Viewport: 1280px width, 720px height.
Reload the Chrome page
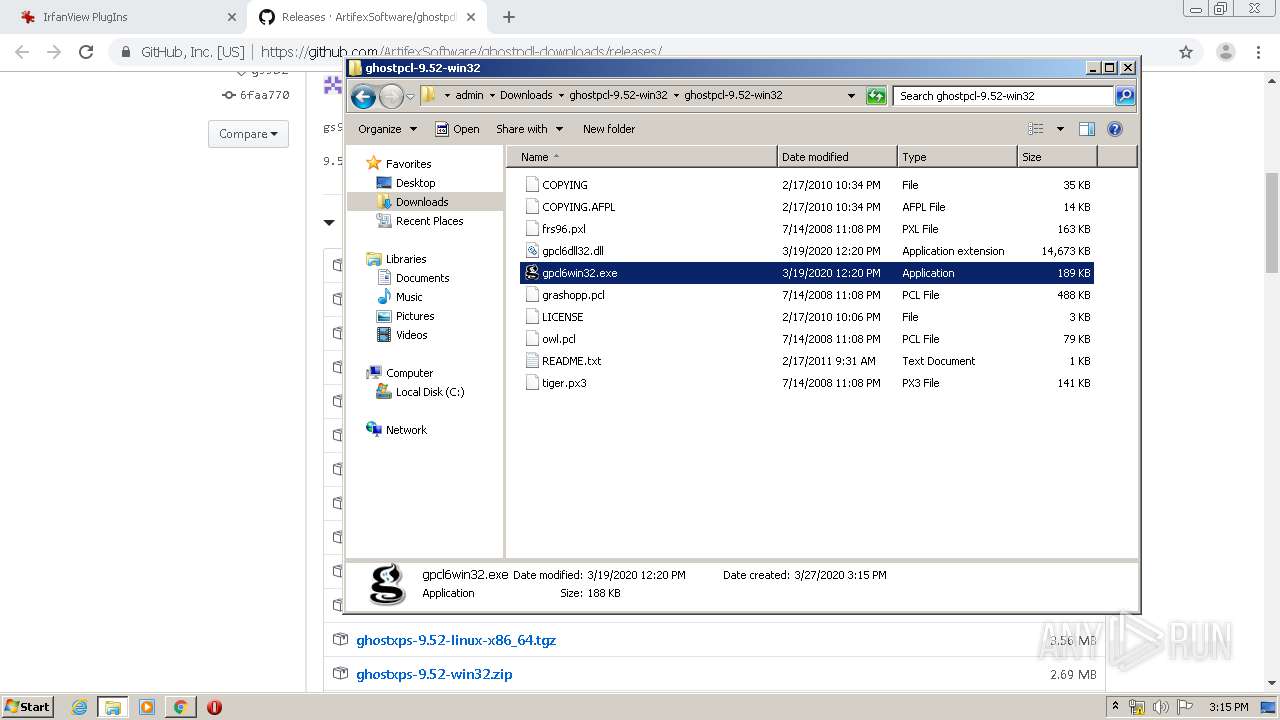(86, 52)
